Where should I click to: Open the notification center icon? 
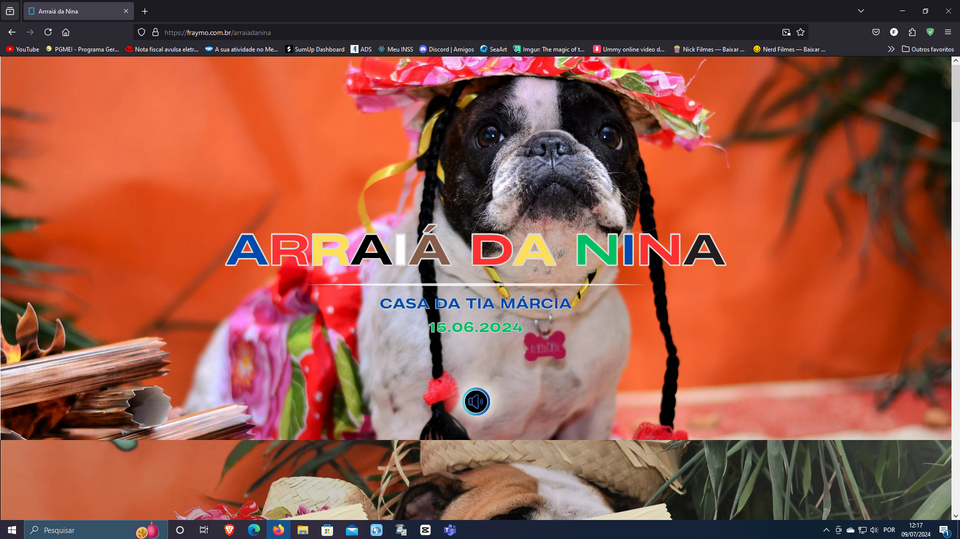tap(945, 530)
